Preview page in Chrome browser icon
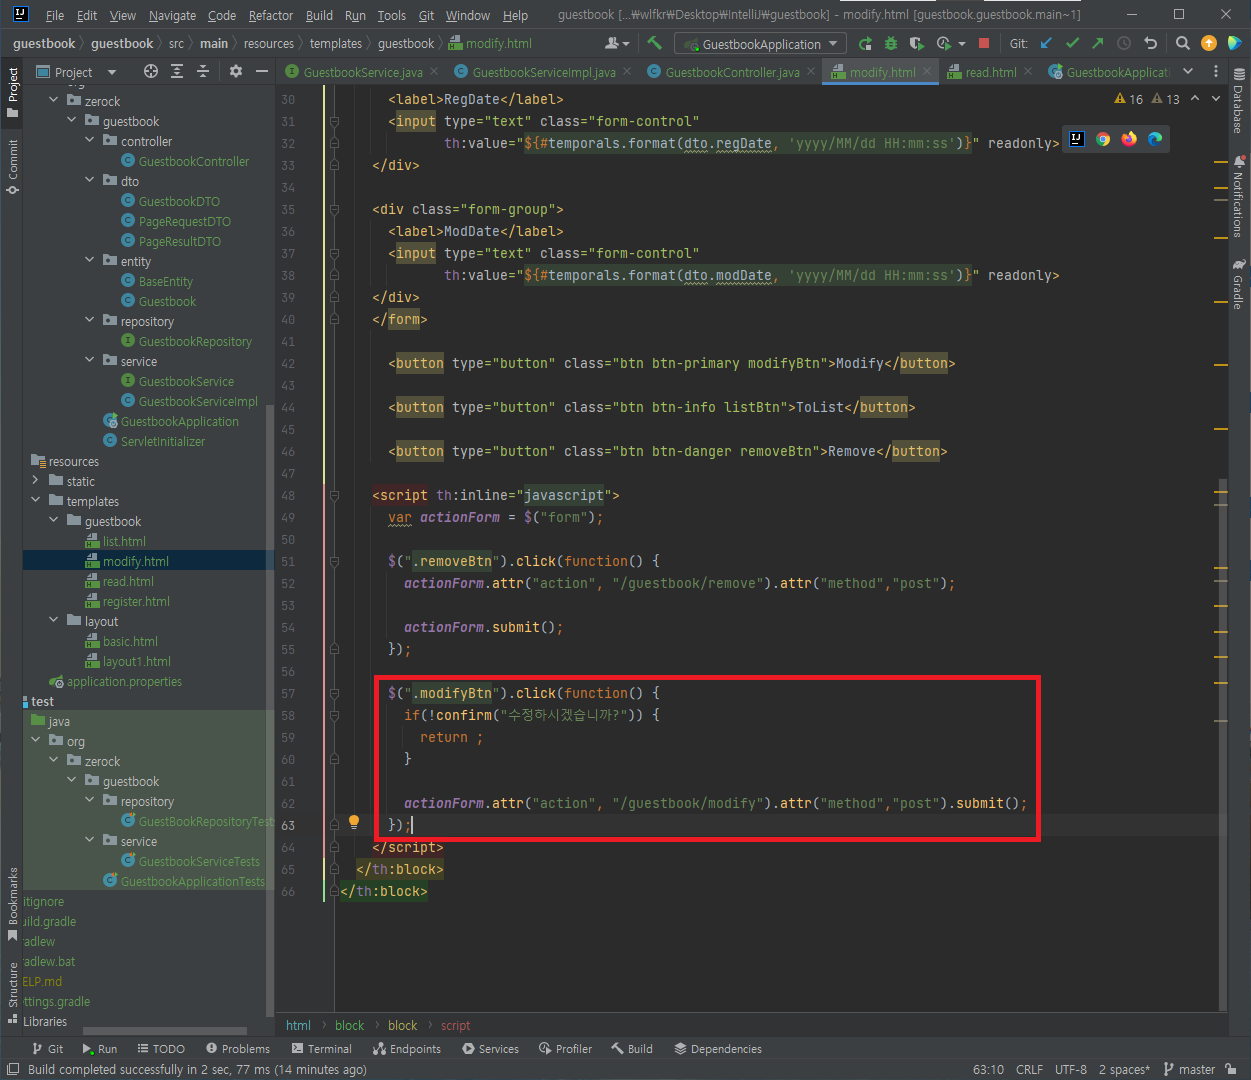 click(1103, 139)
